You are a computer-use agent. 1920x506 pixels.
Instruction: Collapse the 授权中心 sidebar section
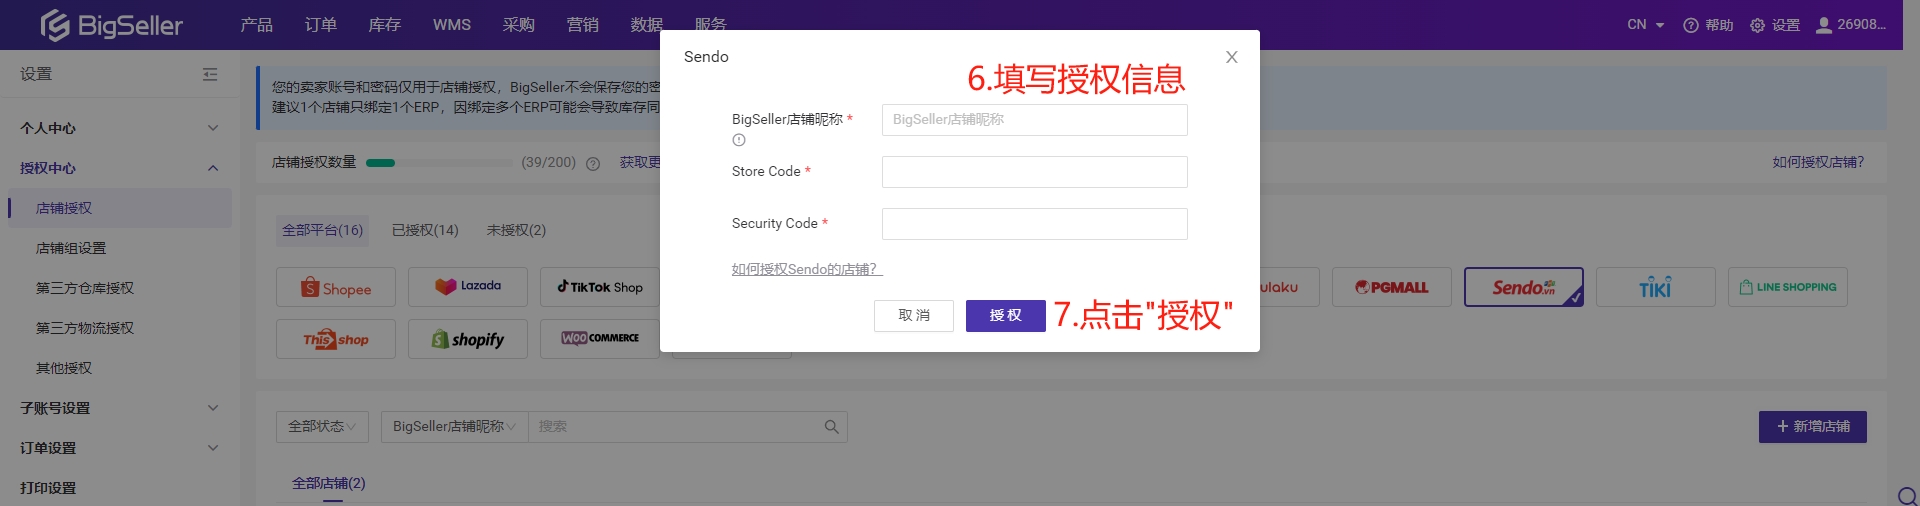click(120, 168)
